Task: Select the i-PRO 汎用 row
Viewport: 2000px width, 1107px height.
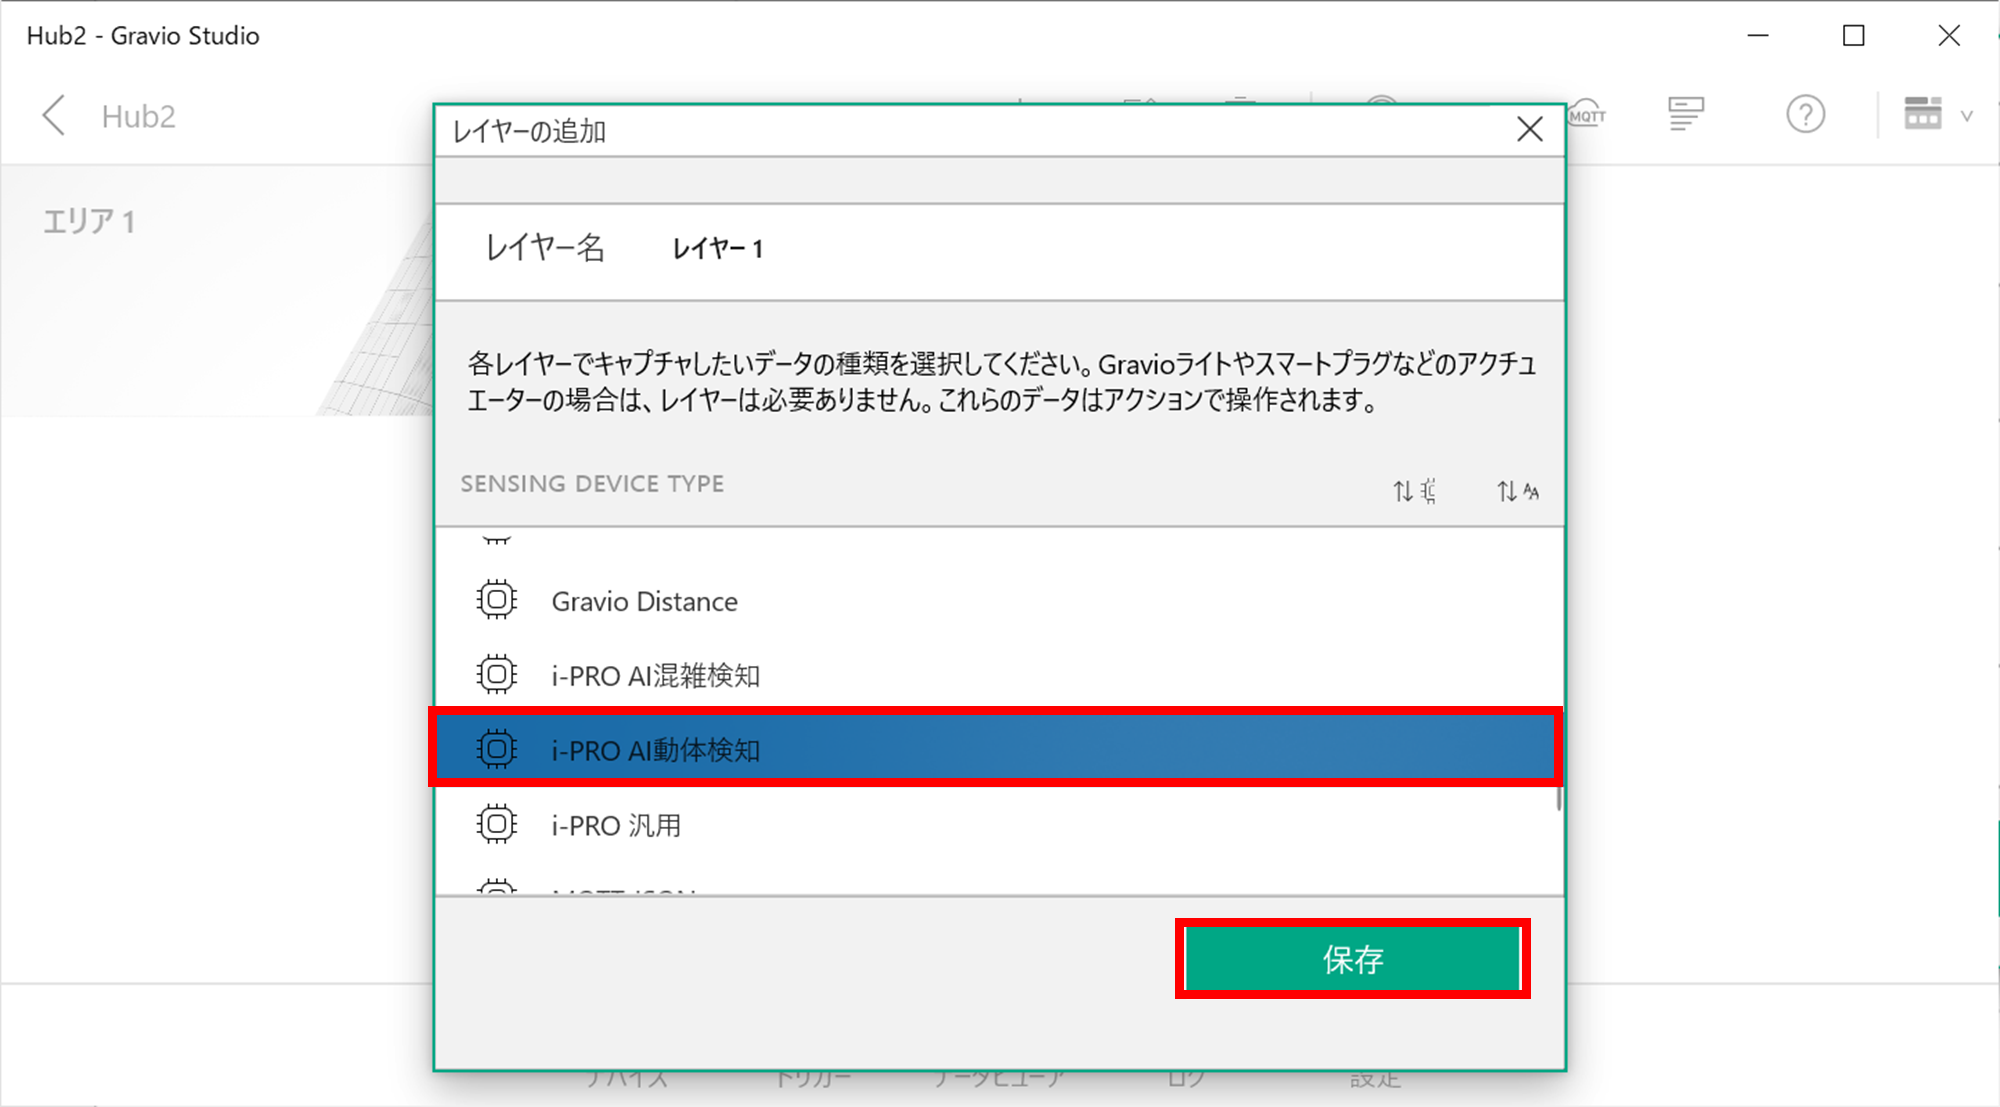Action: pyautogui.click(x=996, y=825)
